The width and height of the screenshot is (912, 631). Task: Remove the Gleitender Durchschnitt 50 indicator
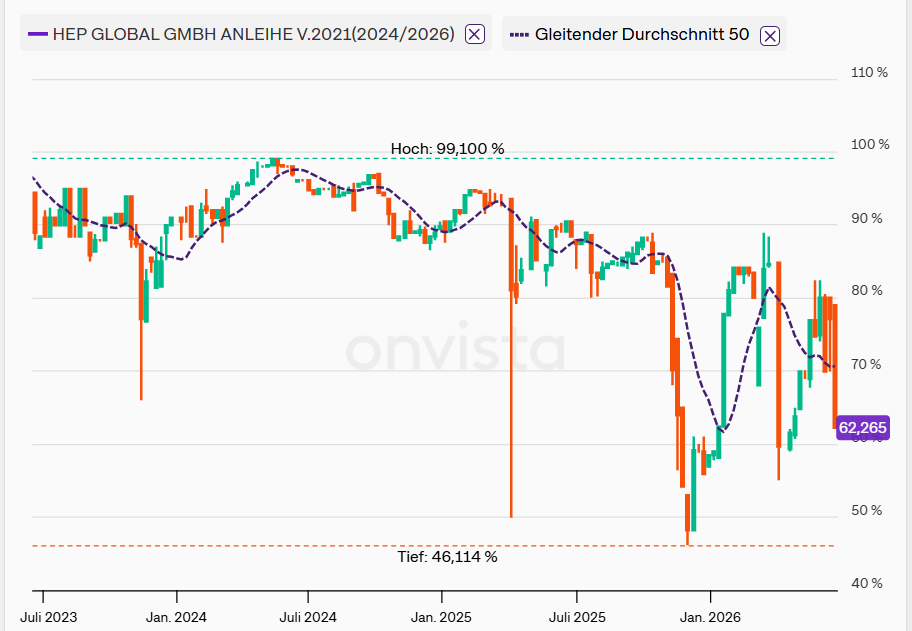pyautogui.click(x=770, y=35)
